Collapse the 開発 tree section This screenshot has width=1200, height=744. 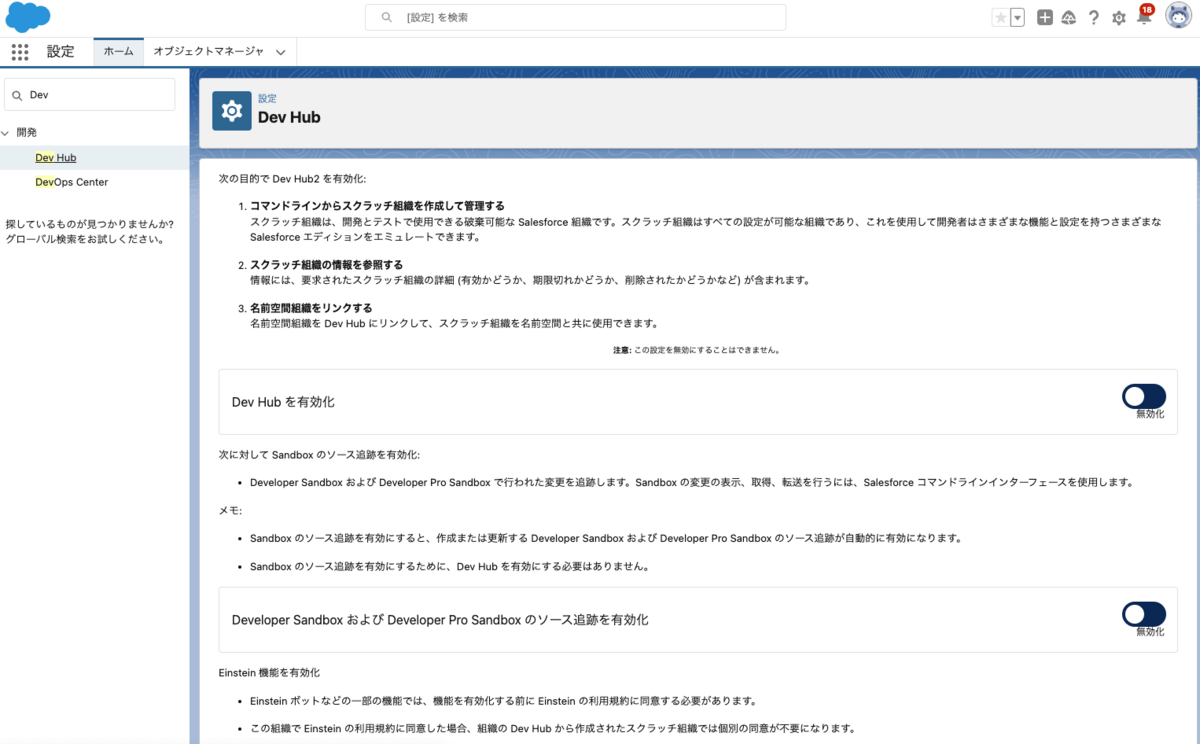pos(5,131)
